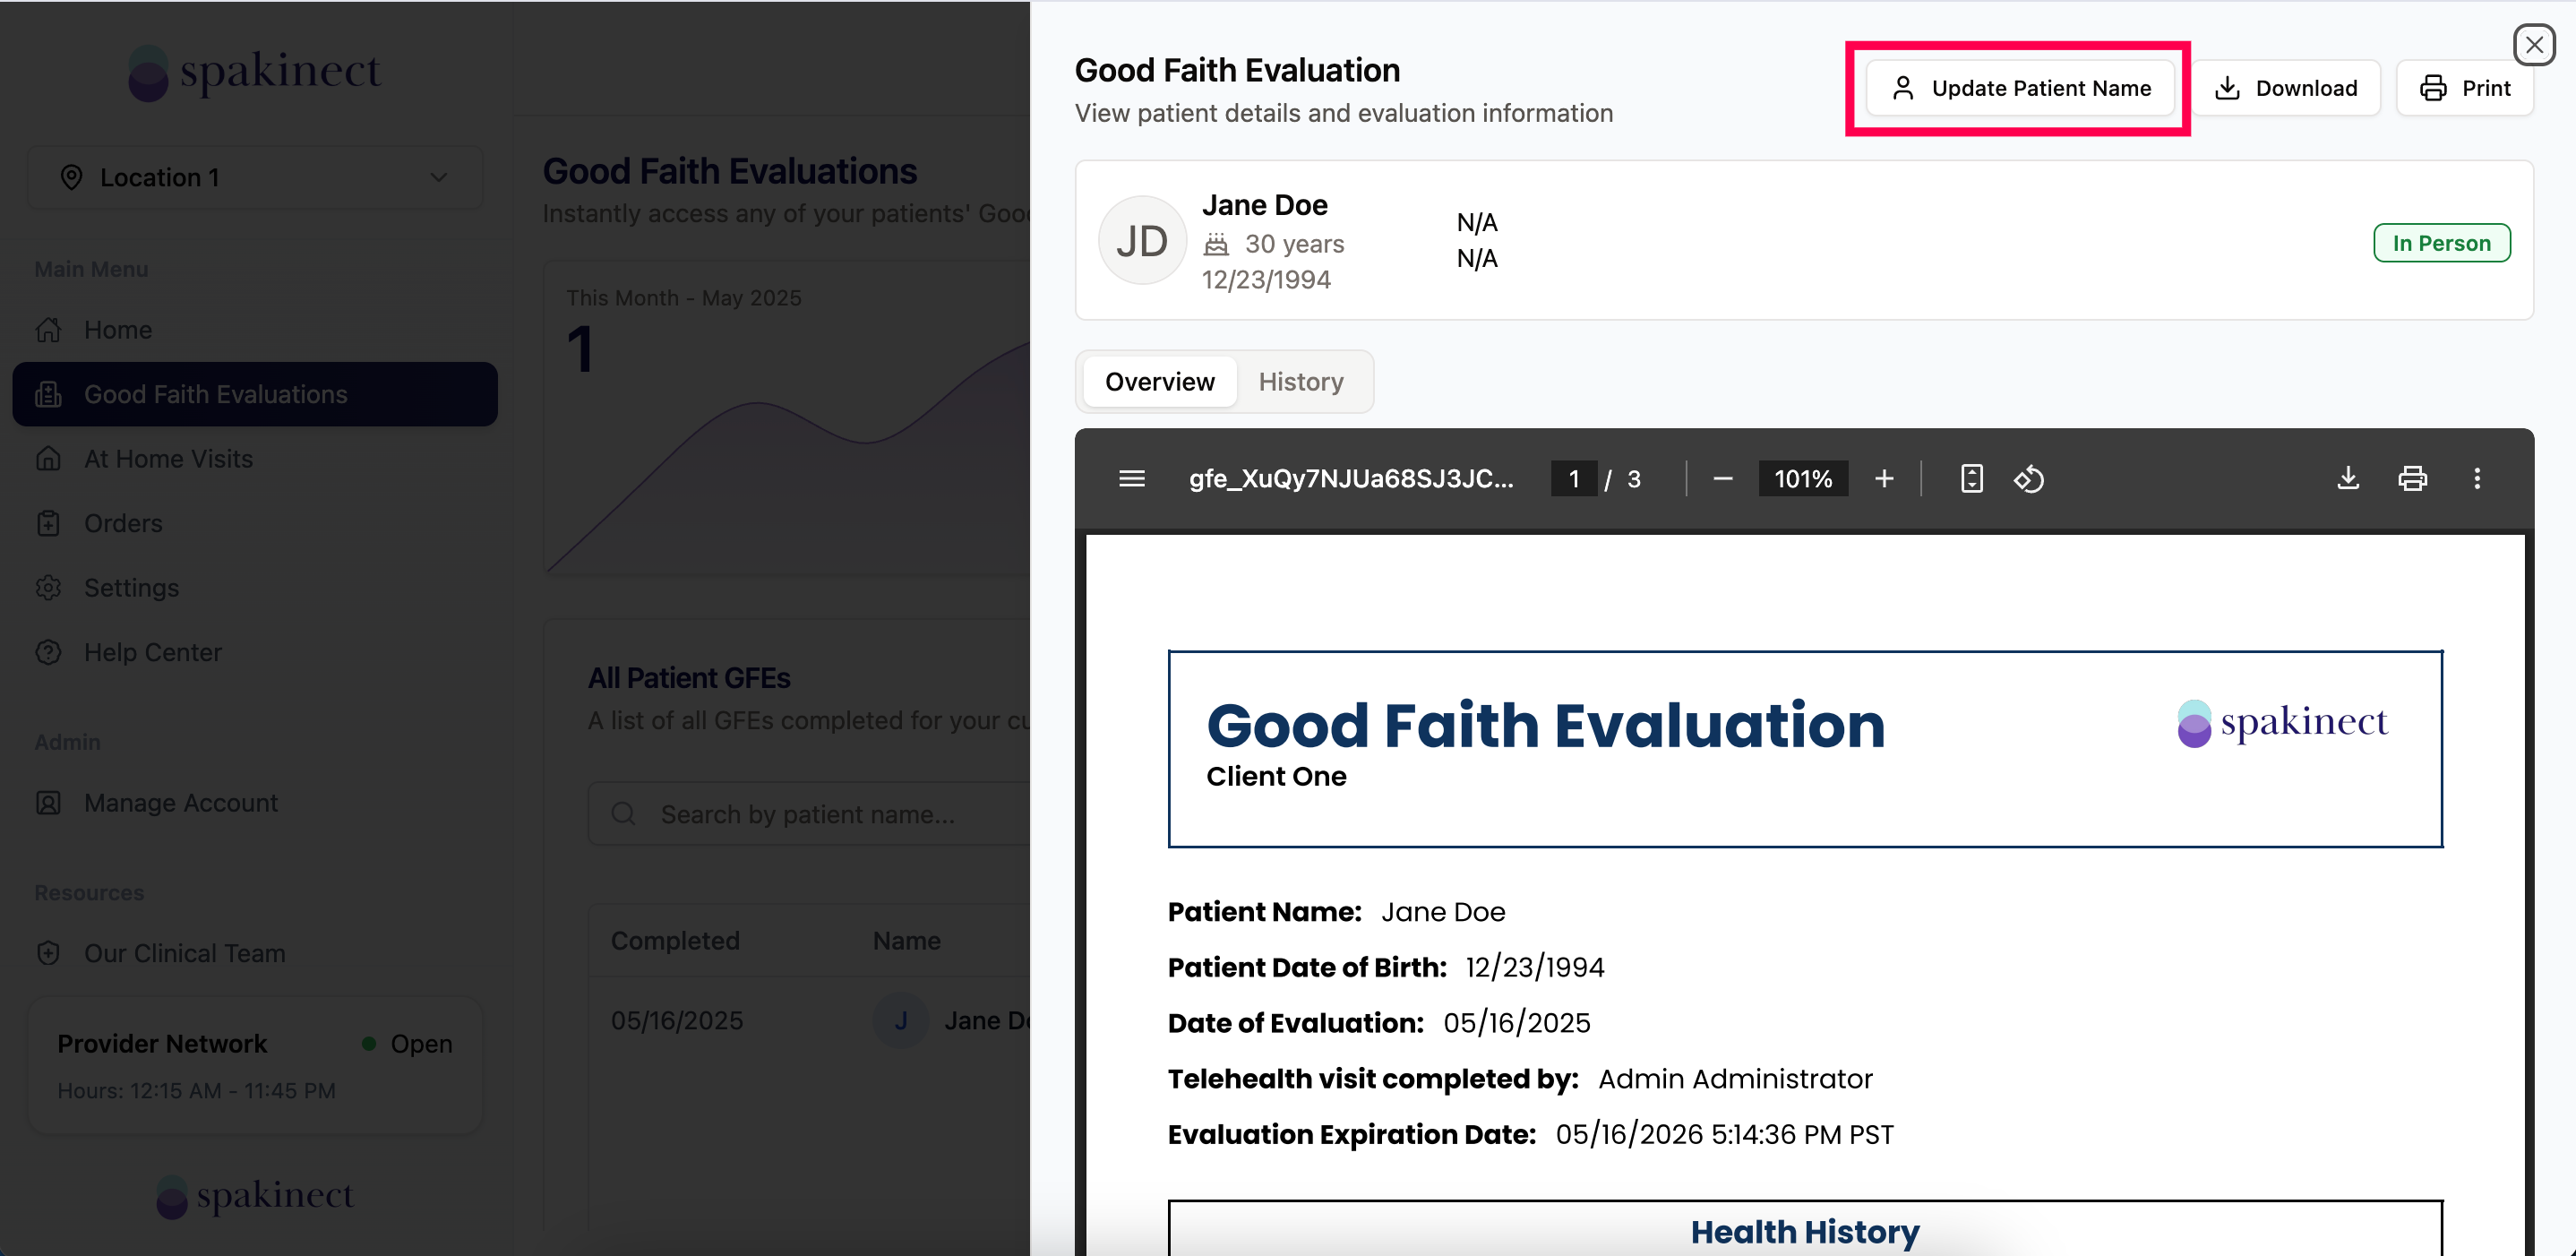The image size is (2576, 1256).
Task: Click the J avatar in patient table row
Action: click(x=901, y=1020)
